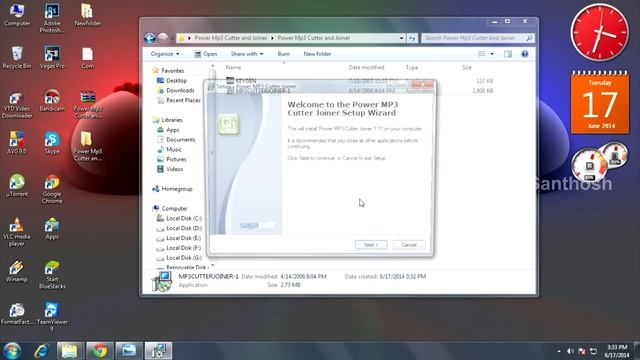Expand the Share with dropdown
Image resolution: width=640 pixels, height=360 pixels.
(x=247, y=54)
